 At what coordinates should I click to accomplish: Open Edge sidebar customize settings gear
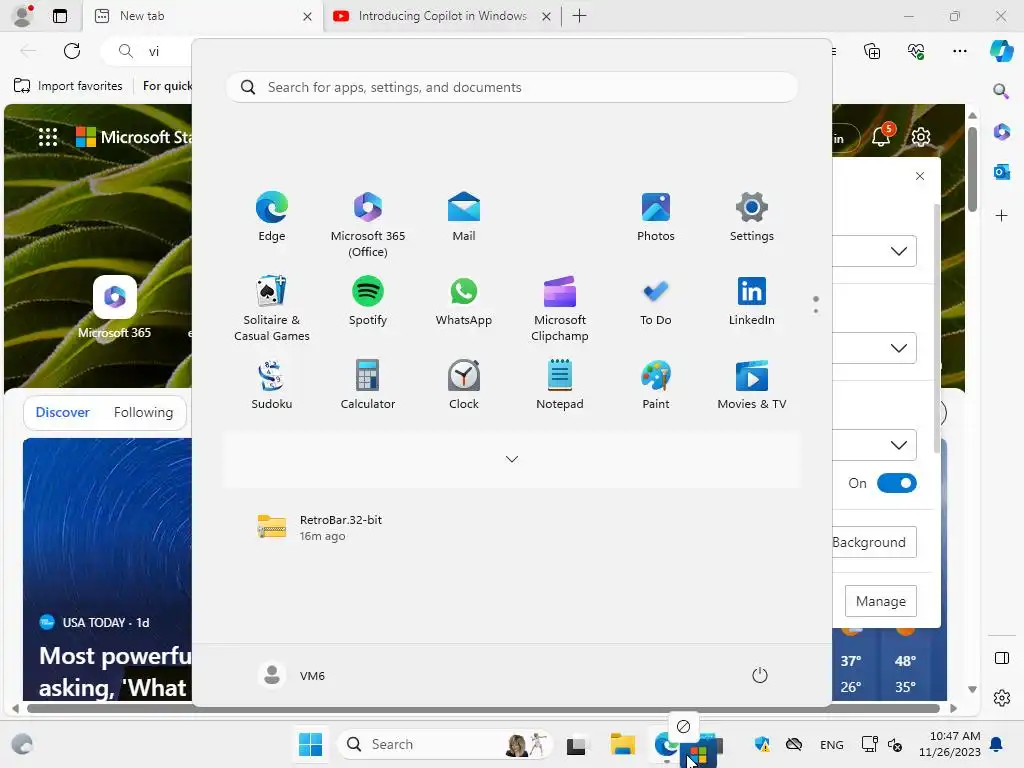(x=1001, y=698)
